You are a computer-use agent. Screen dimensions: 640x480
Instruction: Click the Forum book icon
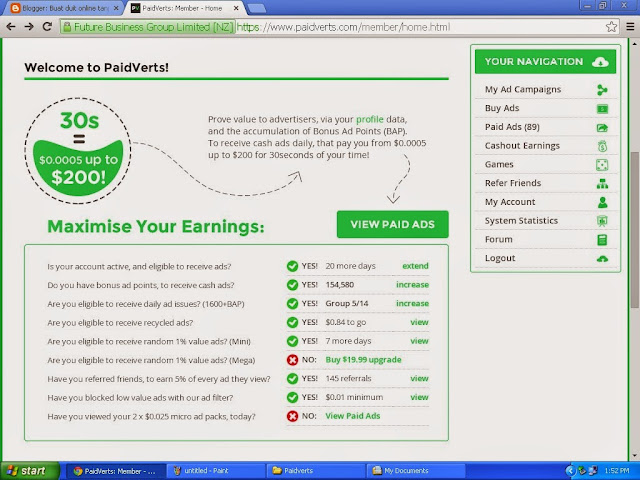(x=602, y=240)
